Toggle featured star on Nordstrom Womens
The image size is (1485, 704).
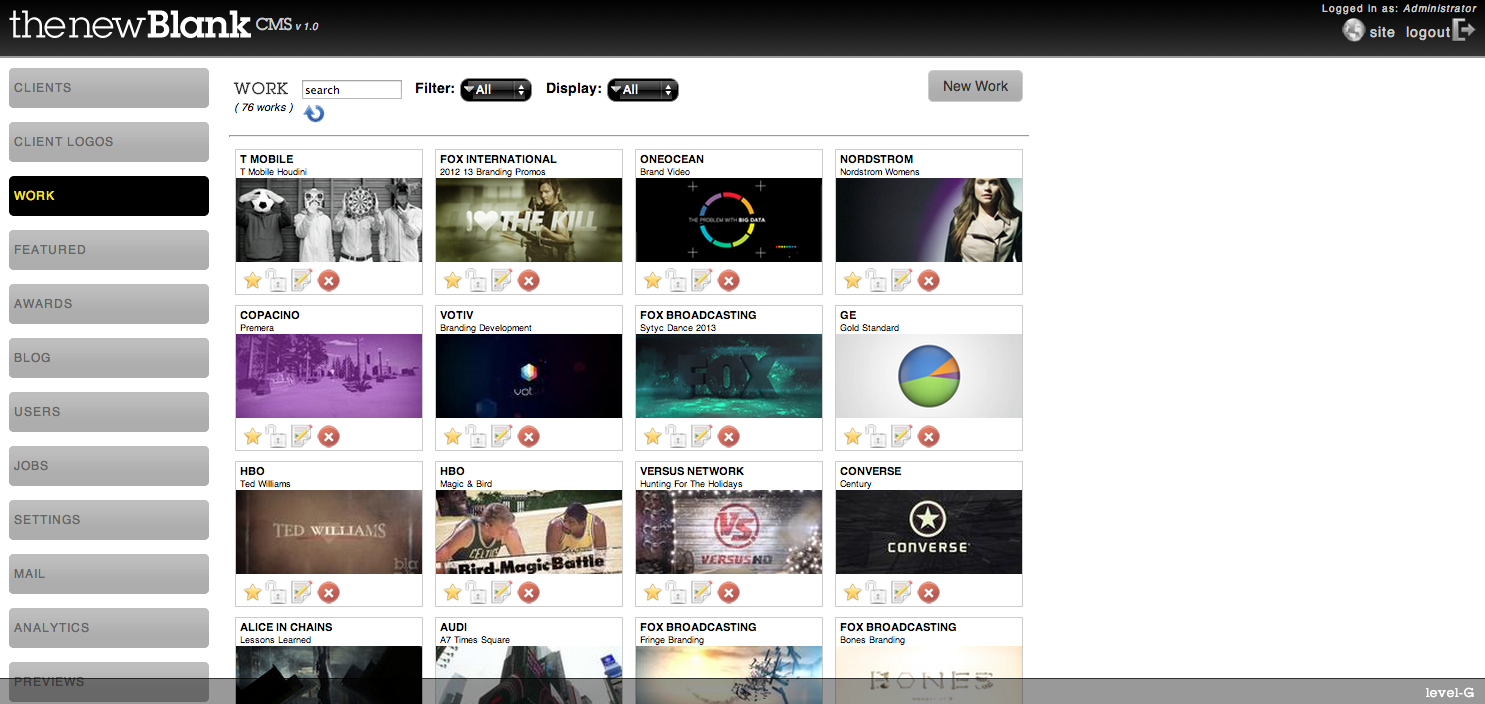point(853,280)
